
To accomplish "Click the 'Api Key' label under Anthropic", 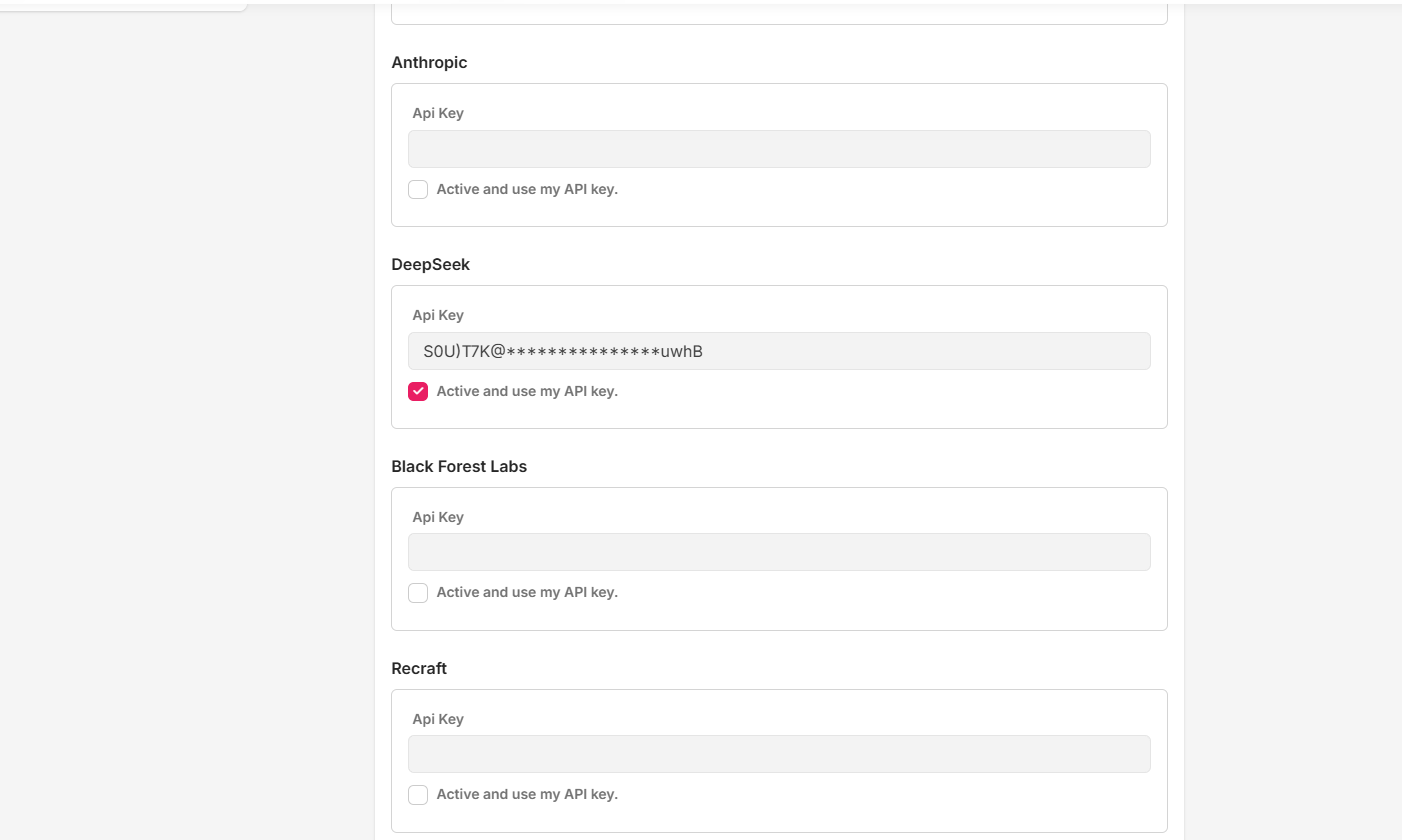I will pos(438,113).
